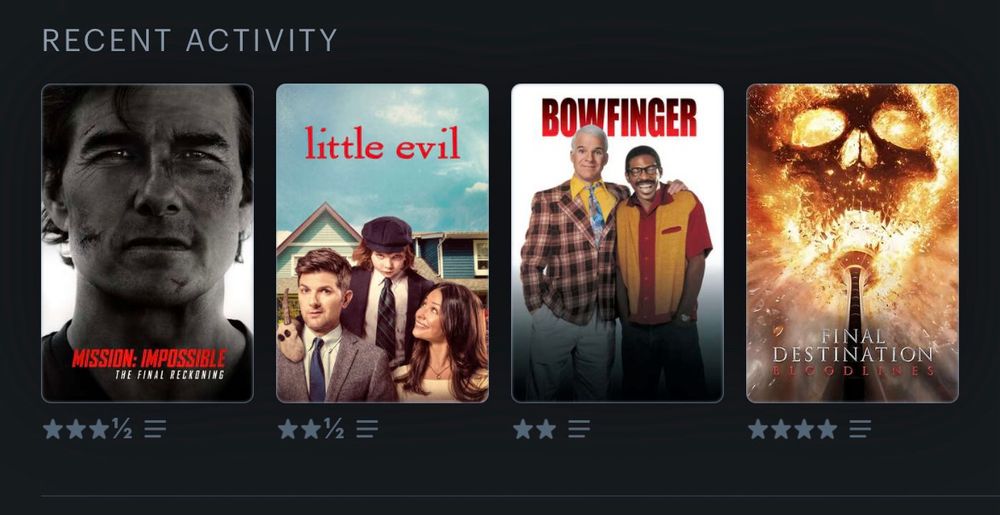Click the second star under Bowfinger

click(546, 429)
